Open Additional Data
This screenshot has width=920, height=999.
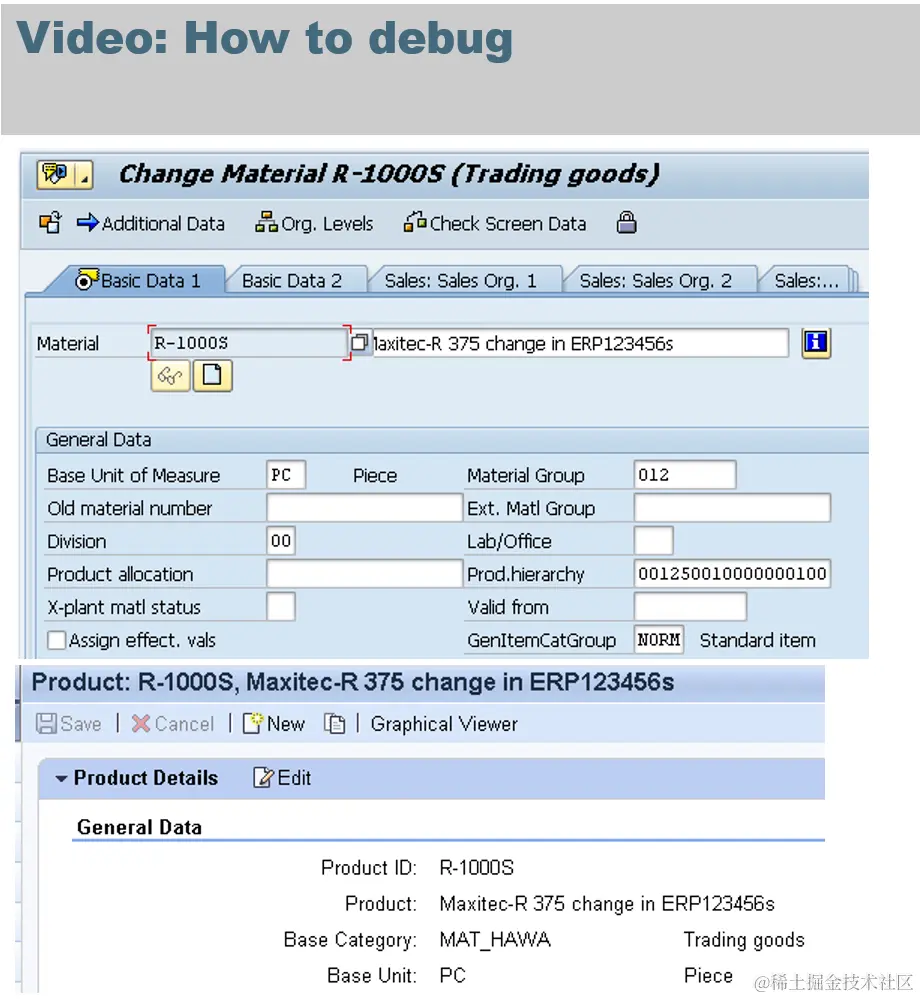click(151, 224)
